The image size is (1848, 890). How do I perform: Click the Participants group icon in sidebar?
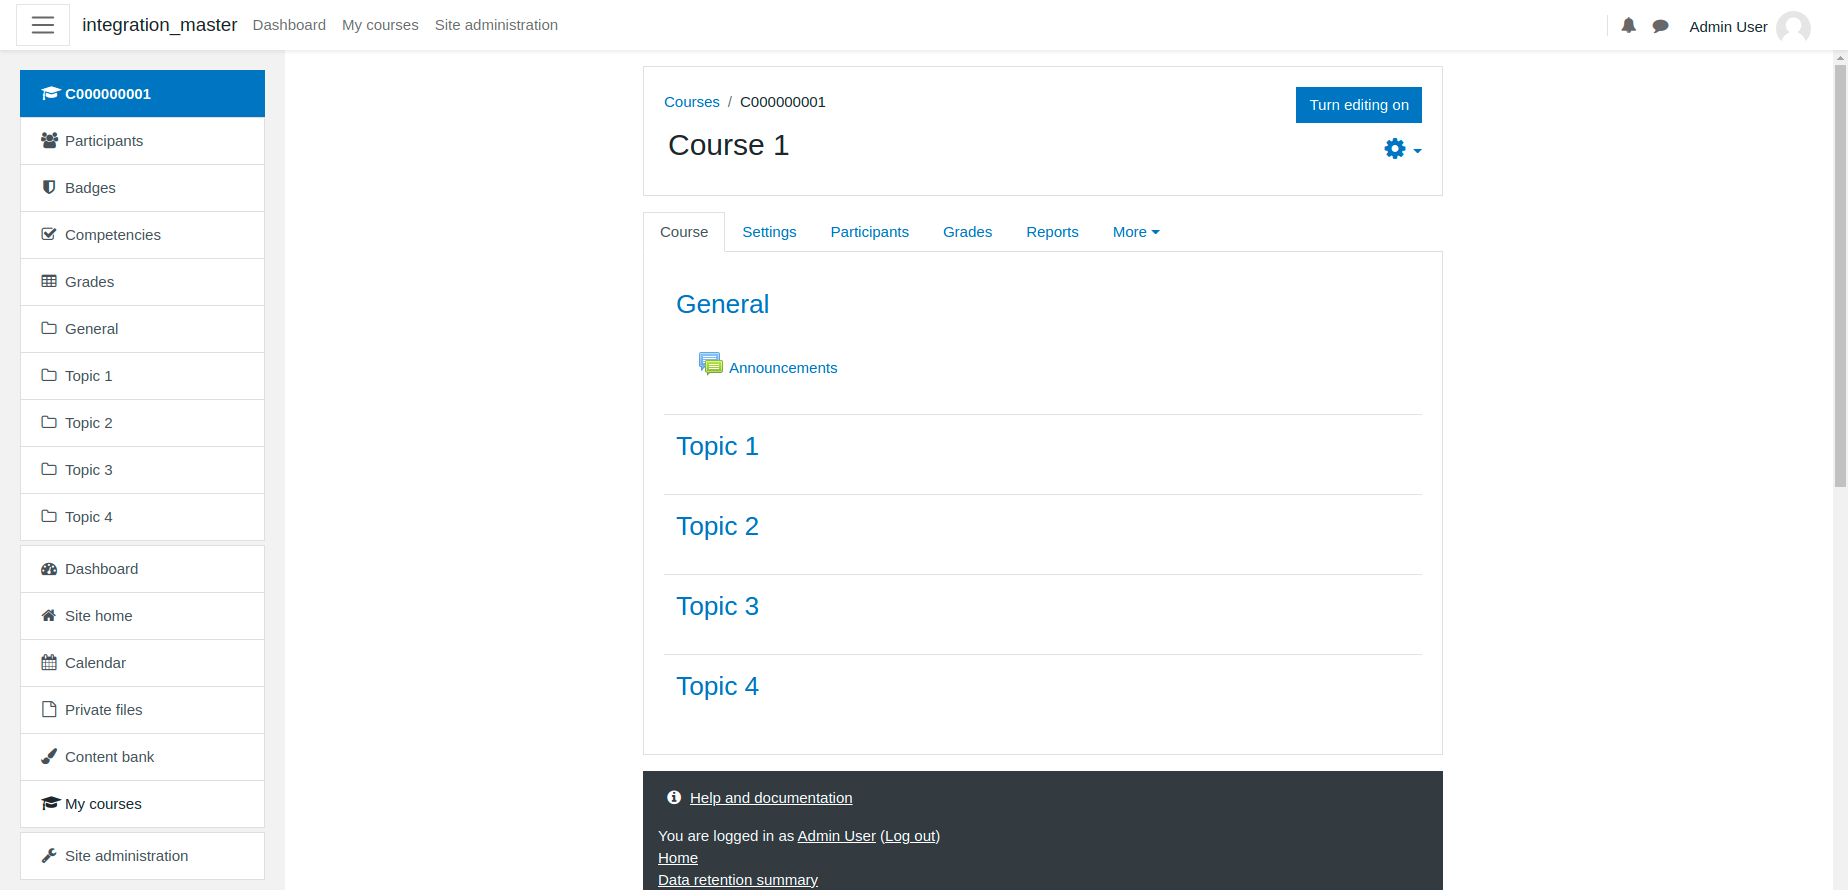click(x=49, y=140)
